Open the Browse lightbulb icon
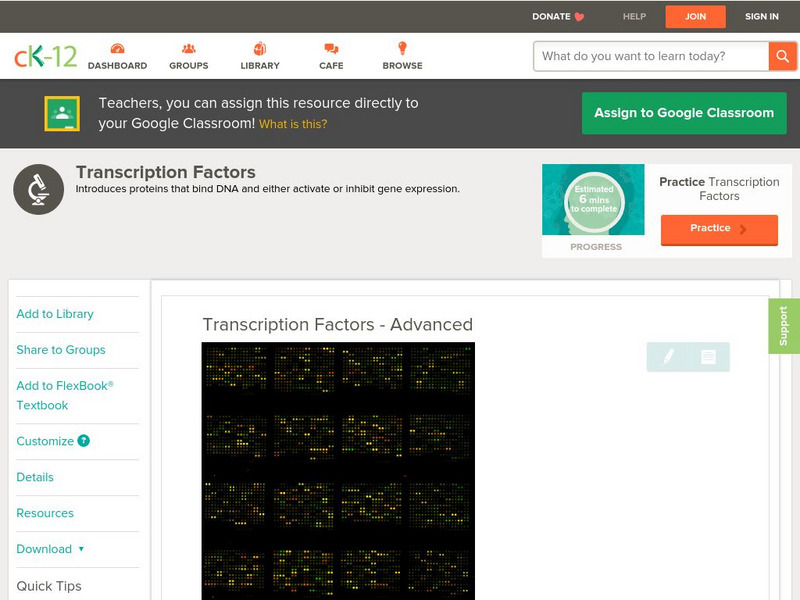 pos(401,47)
